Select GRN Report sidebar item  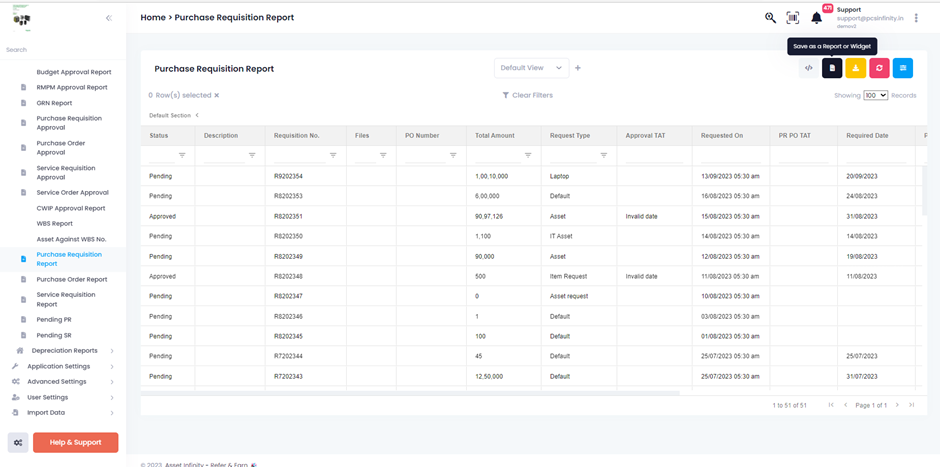coord(54,103)
